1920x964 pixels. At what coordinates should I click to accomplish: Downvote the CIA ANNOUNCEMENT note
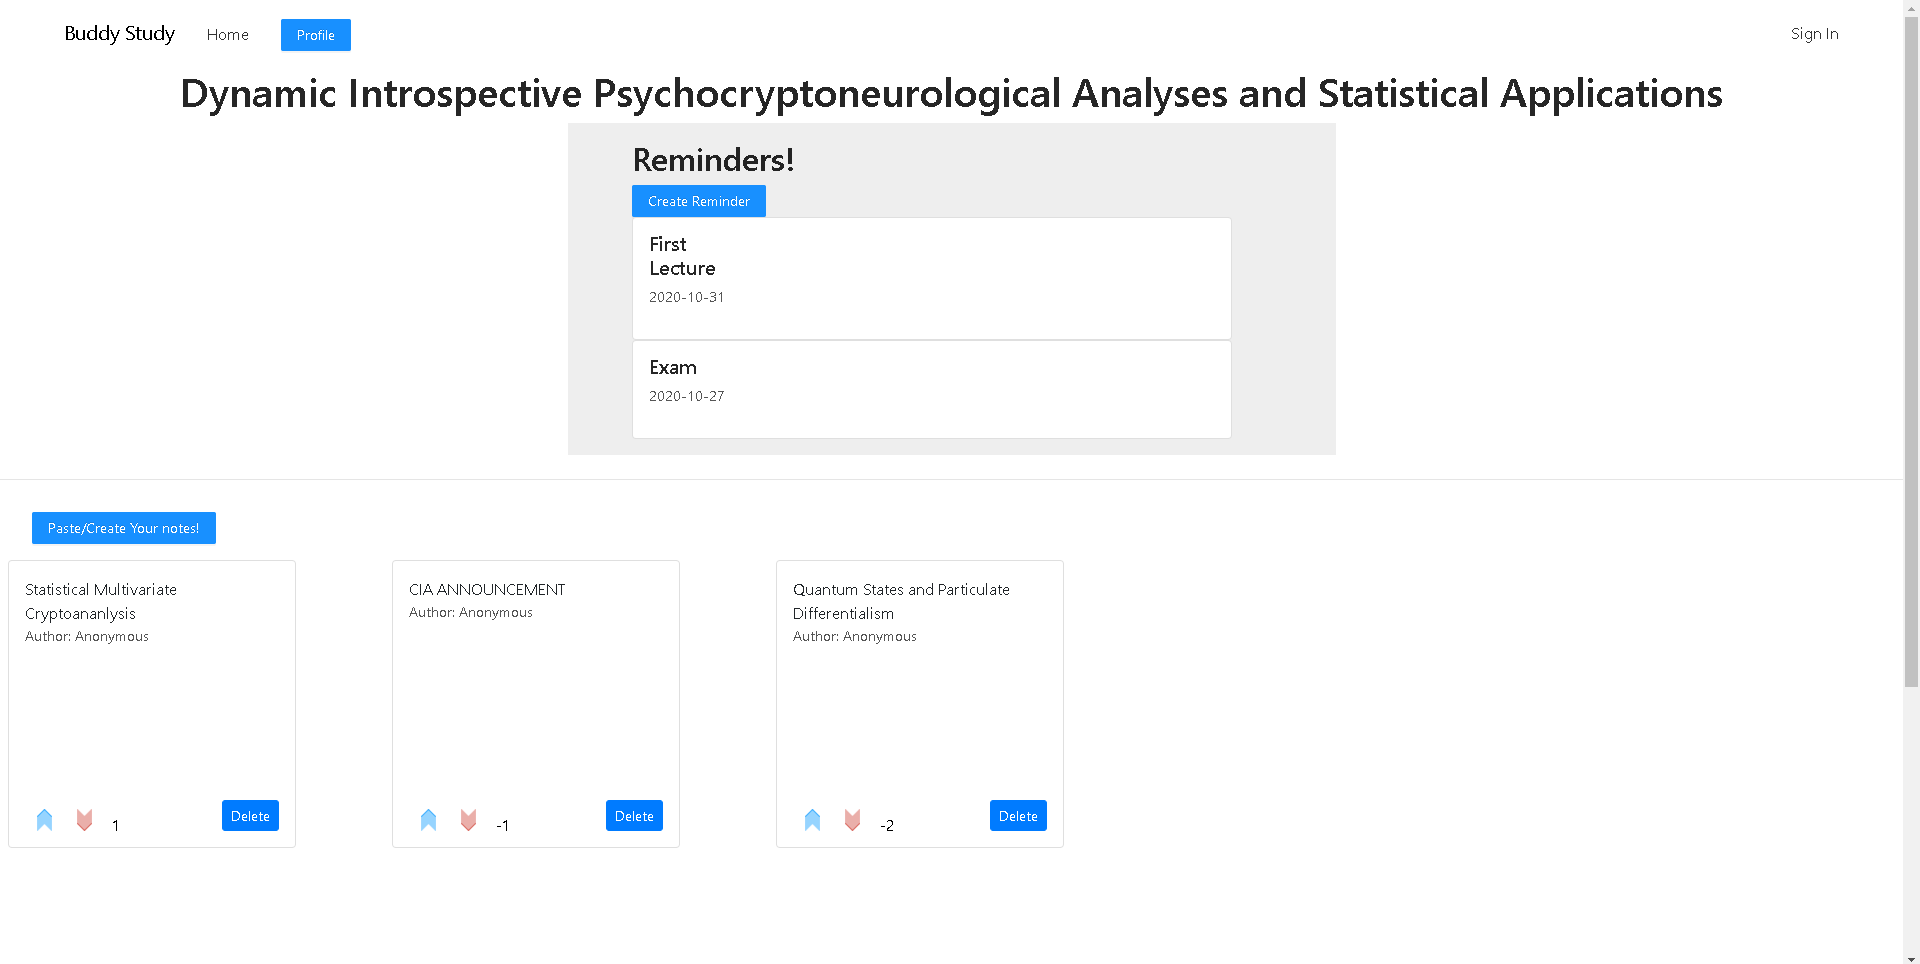coord(468,820)
